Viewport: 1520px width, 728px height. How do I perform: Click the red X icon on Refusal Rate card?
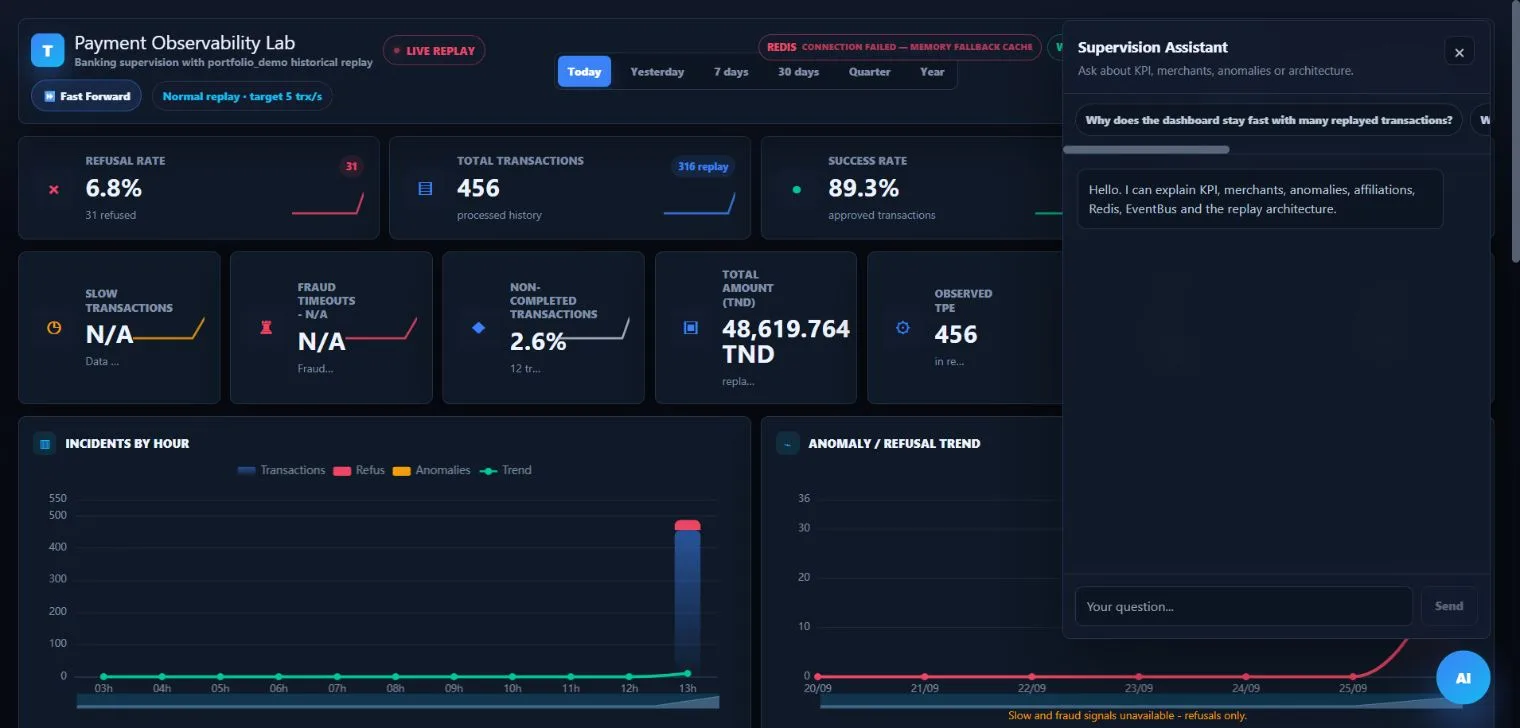click(54, 189)
